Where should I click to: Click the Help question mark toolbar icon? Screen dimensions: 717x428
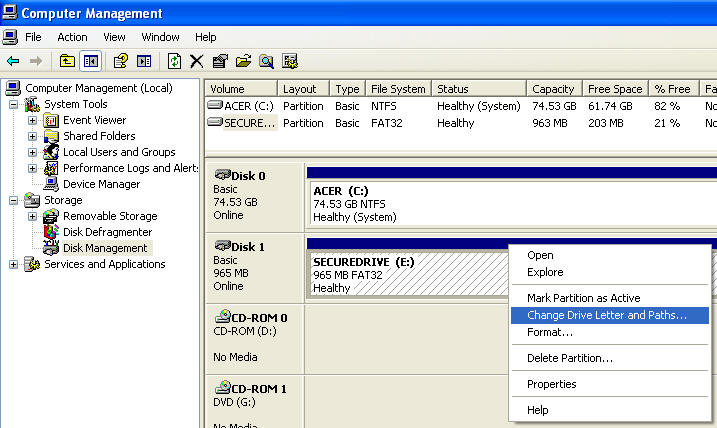point(121,61)
